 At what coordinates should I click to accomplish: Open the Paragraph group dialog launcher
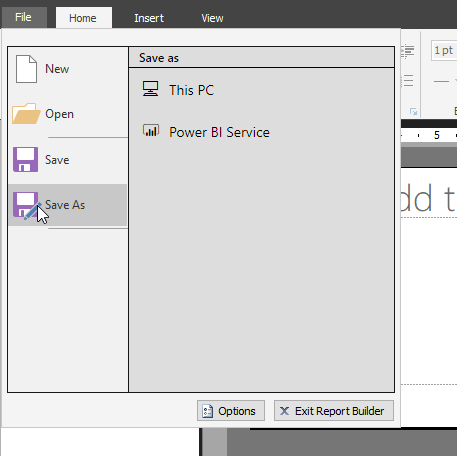[x=414, y=112]
